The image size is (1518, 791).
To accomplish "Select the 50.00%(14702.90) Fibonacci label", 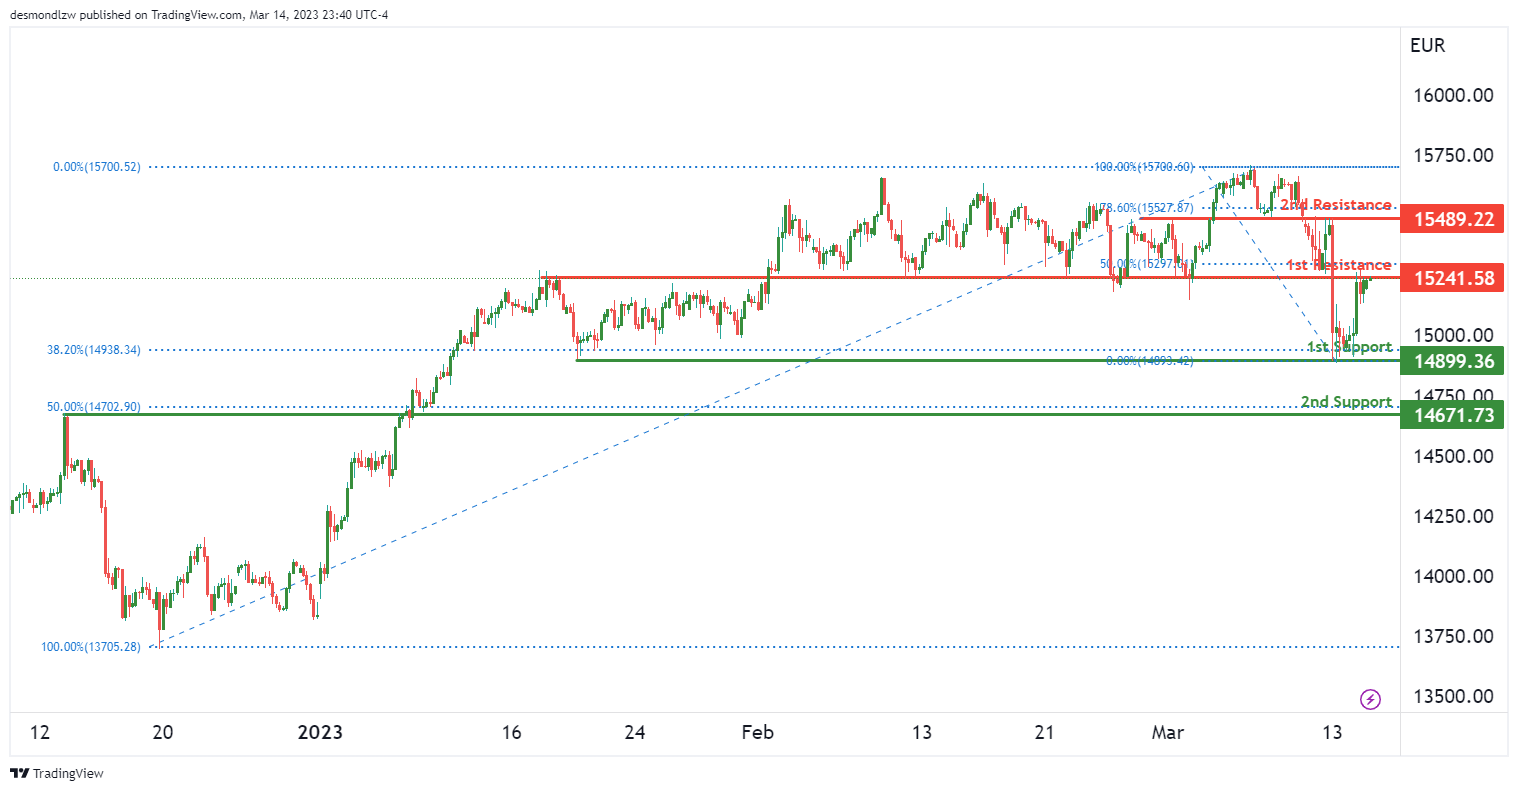I will tap(94, 407).
